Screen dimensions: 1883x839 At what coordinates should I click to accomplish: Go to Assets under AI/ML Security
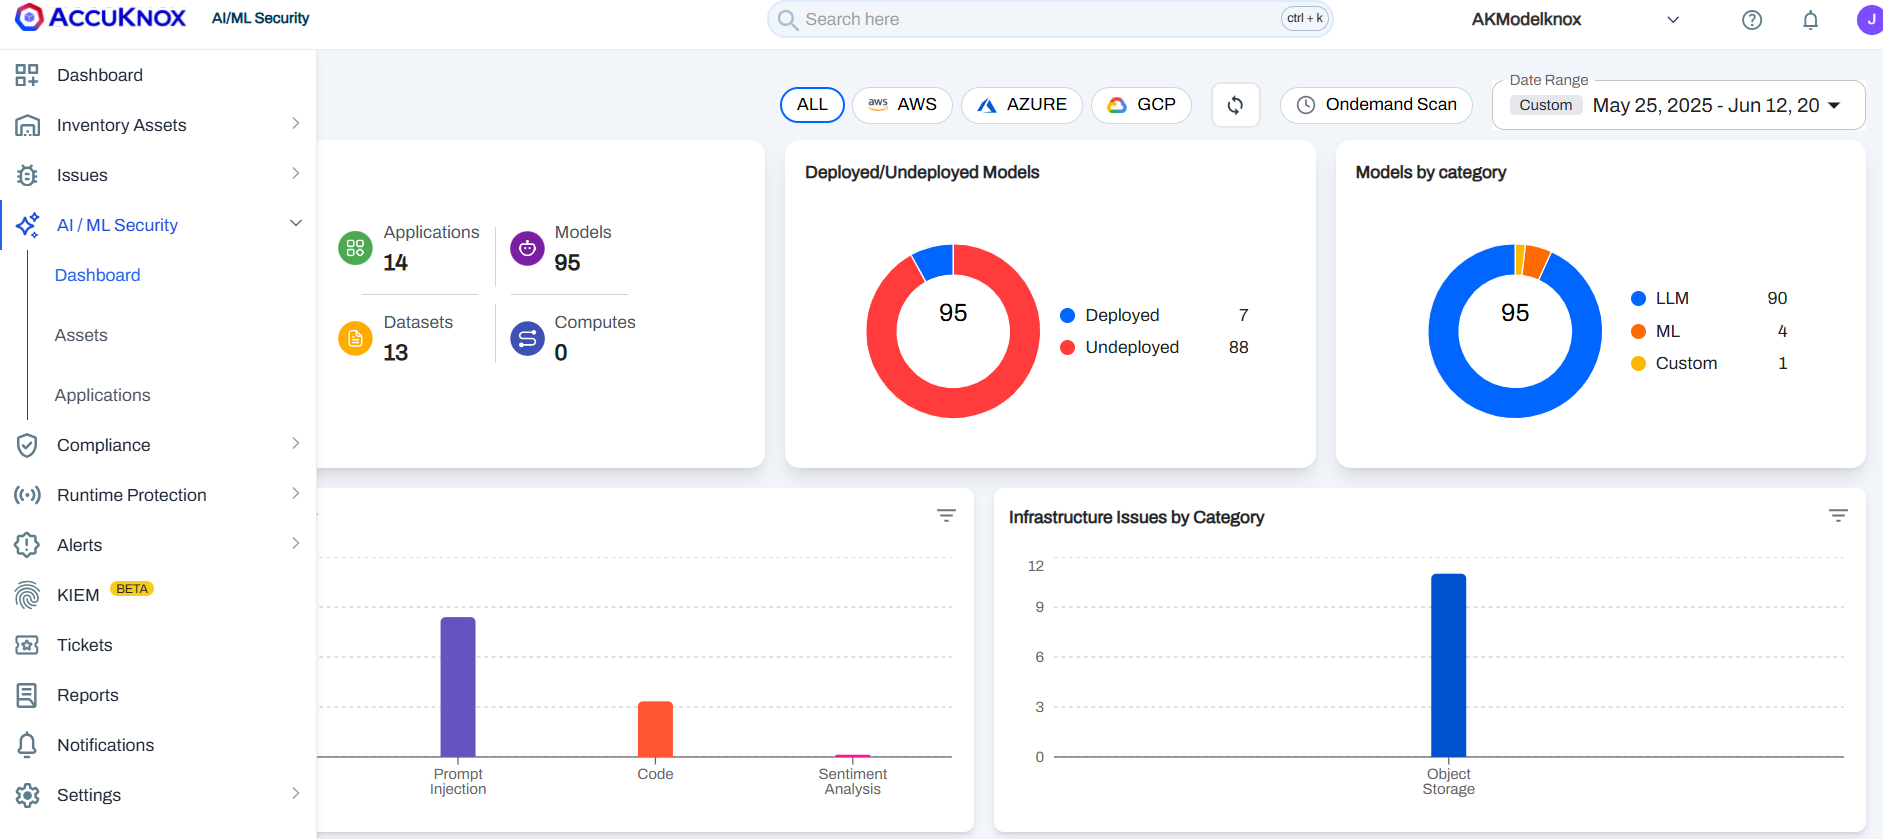[x=81, y=335]
